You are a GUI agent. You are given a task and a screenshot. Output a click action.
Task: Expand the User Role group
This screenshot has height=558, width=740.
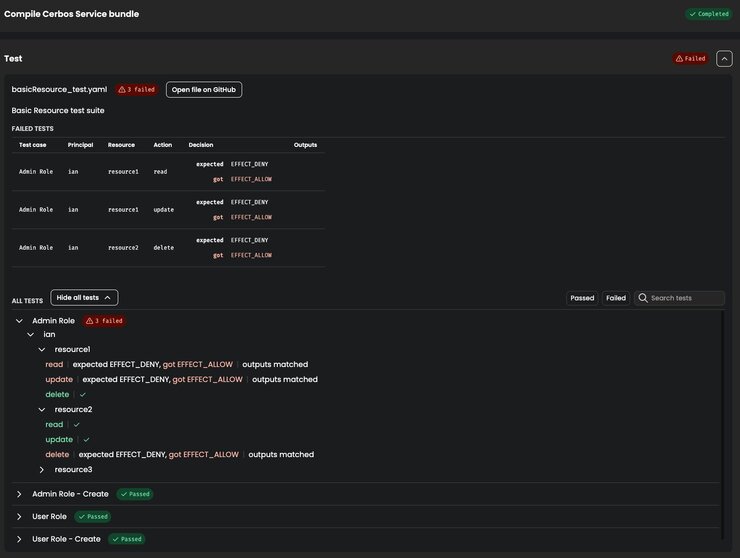(19, 517)
